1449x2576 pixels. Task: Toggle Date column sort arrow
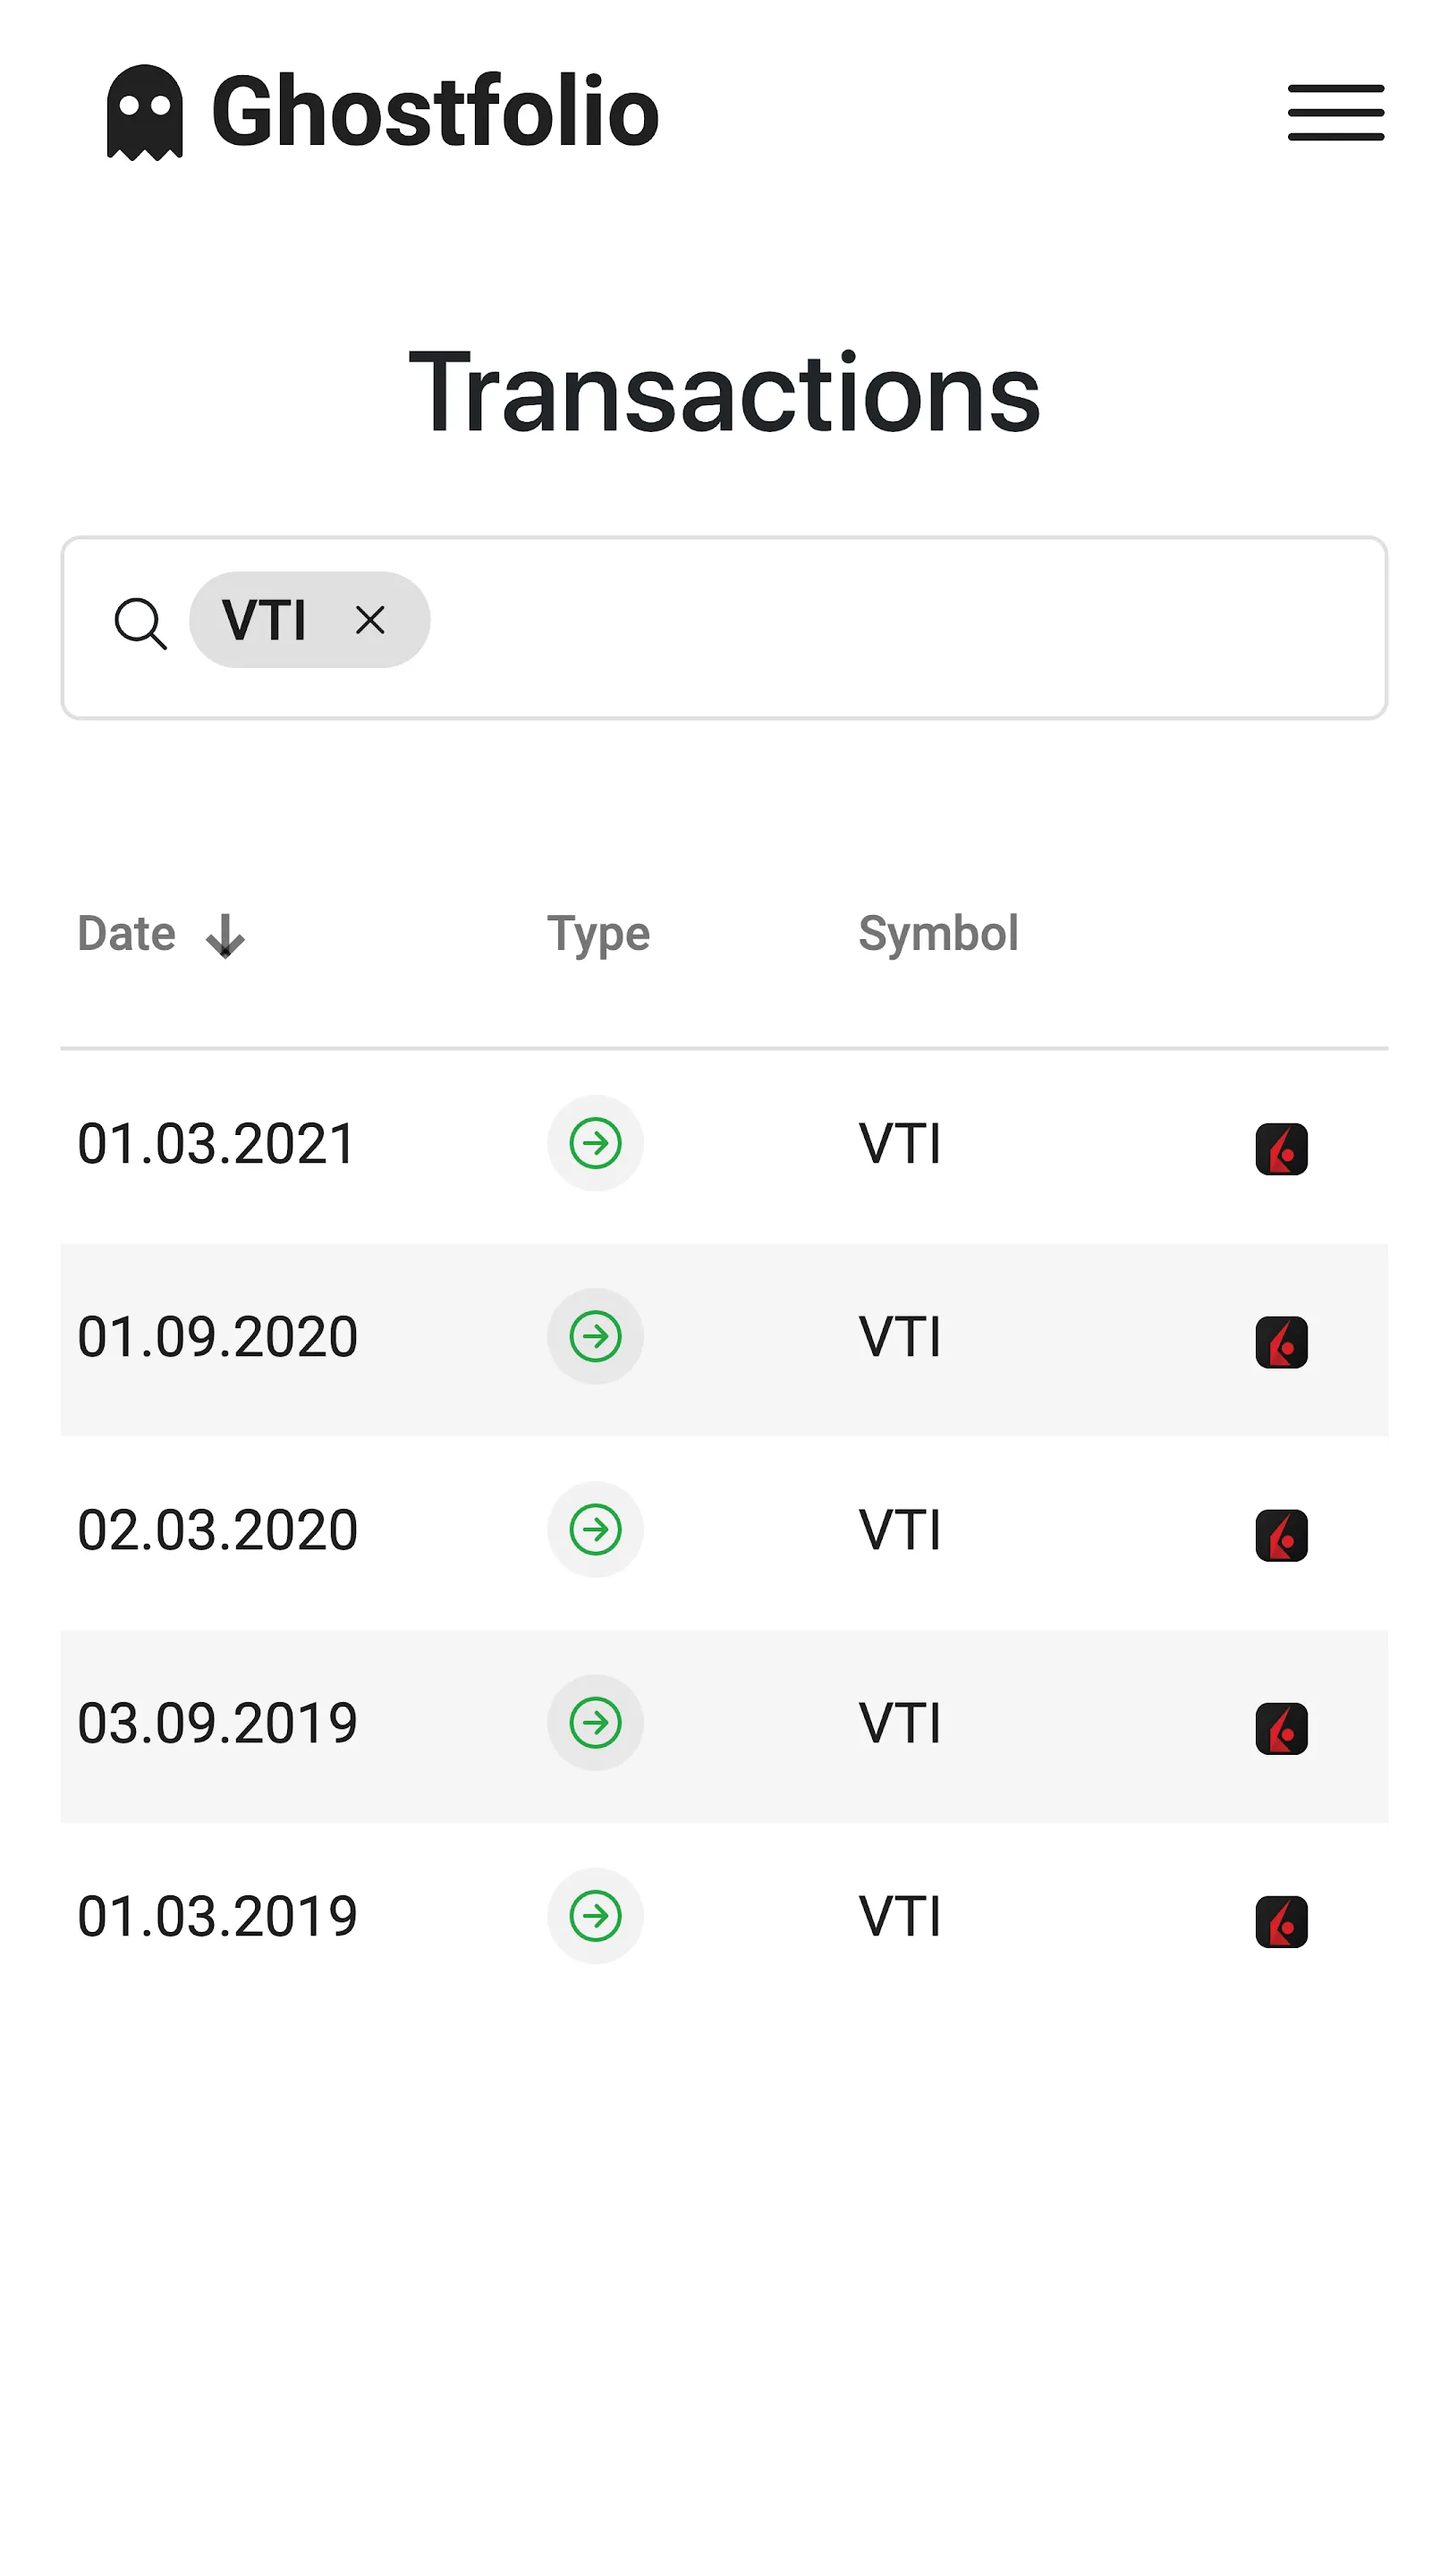coord(225,936)
